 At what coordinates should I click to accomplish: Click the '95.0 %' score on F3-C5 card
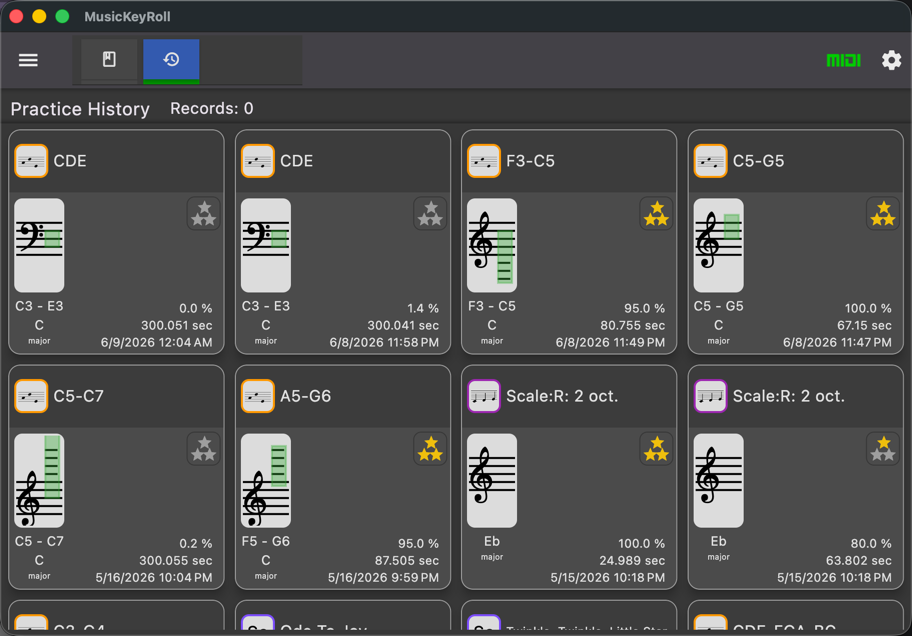644,308
